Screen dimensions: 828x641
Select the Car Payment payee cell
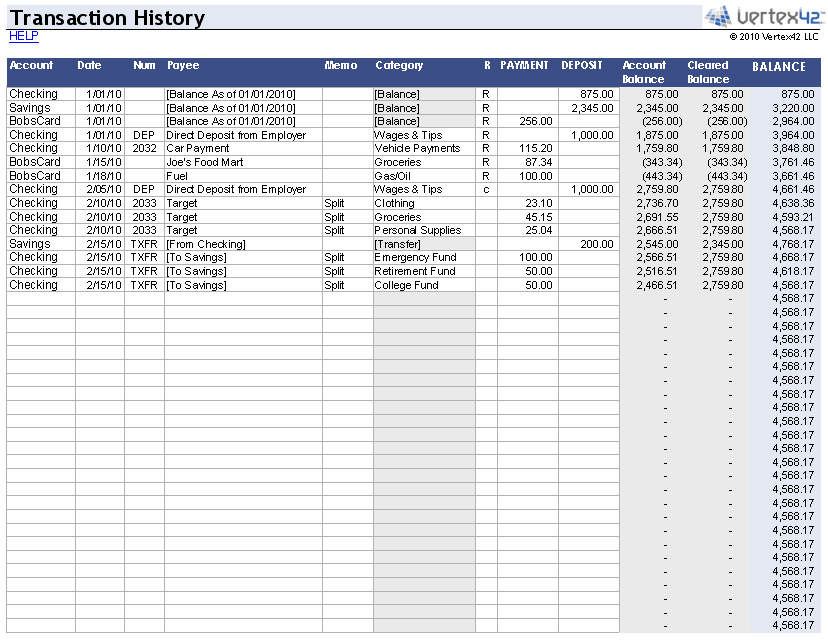[x=200, y=148]
